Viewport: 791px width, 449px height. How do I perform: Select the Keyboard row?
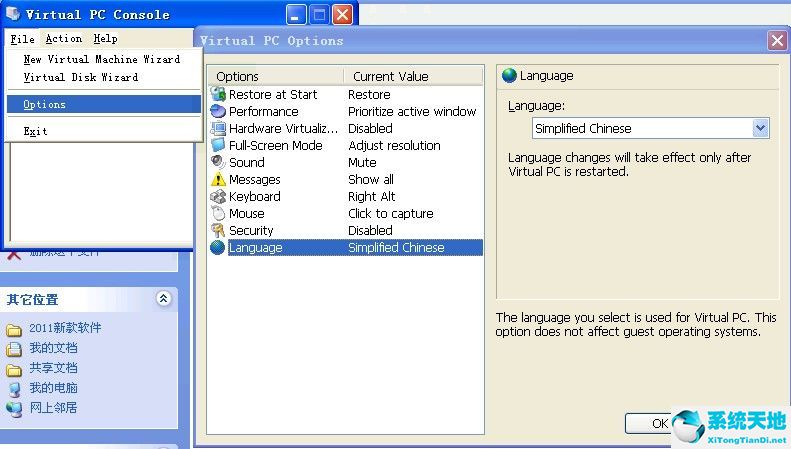255,196
